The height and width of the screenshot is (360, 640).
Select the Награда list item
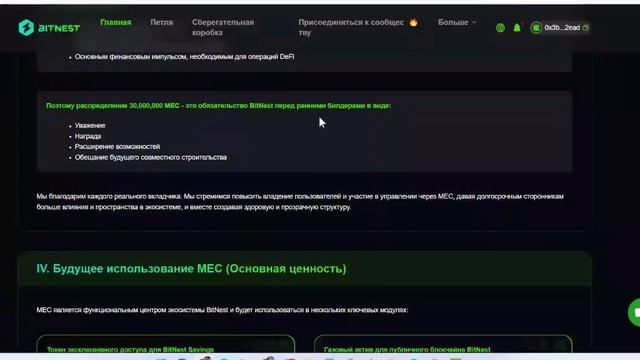[x=88, y=136]
